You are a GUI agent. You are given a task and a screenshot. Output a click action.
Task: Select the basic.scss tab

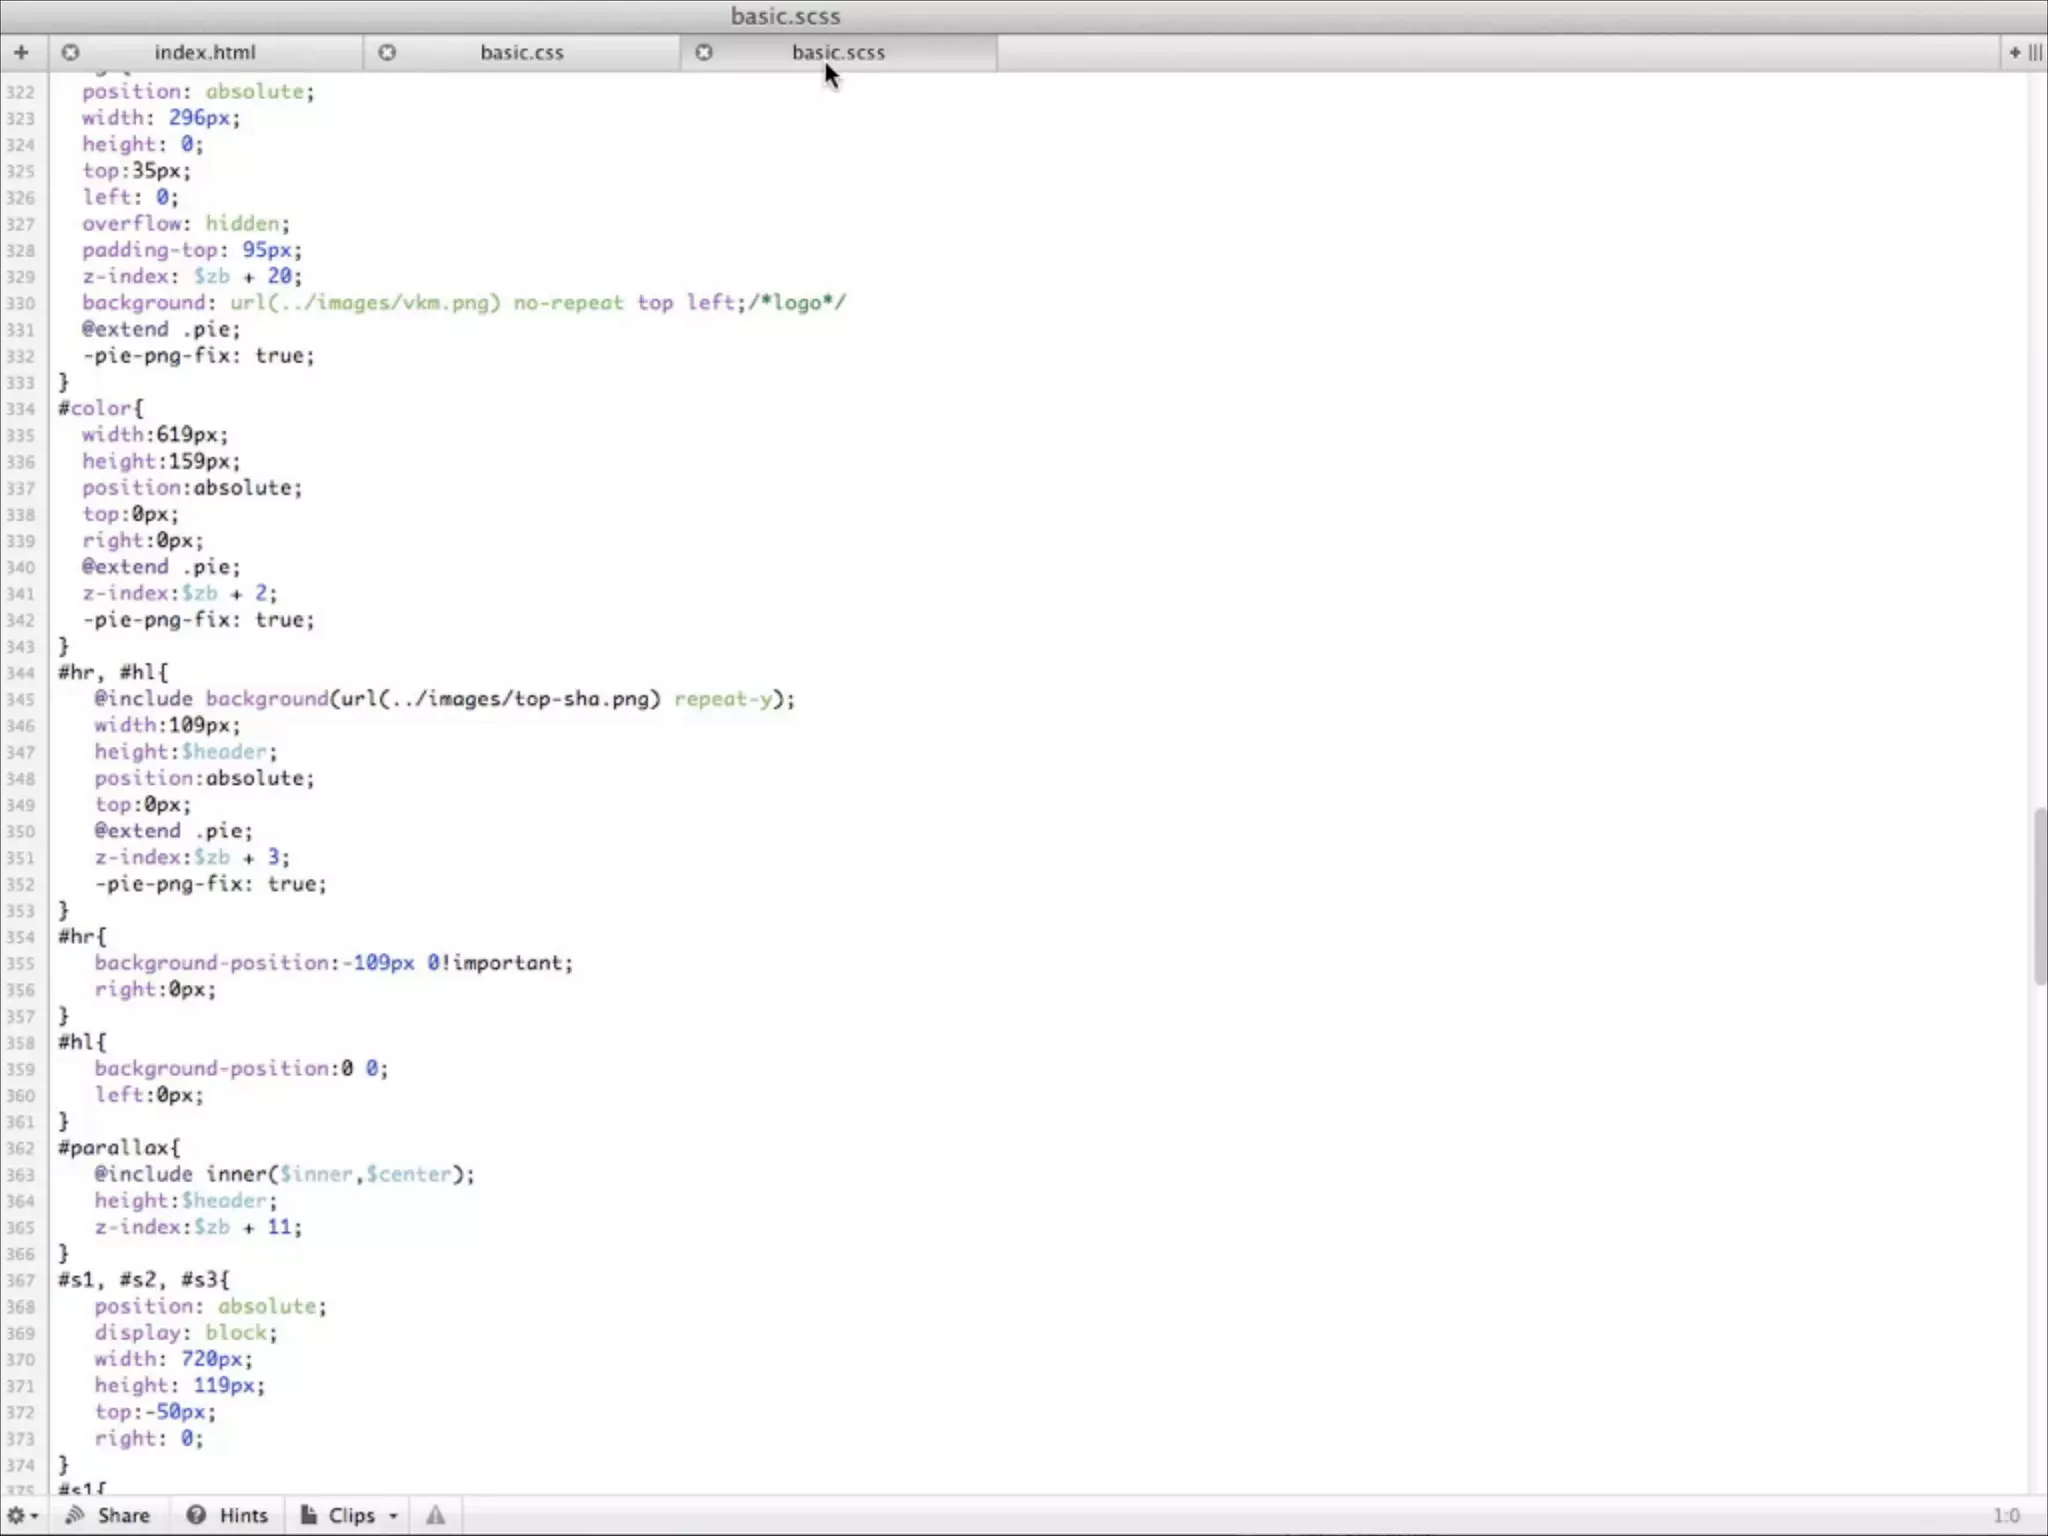(x=838, y=52)
